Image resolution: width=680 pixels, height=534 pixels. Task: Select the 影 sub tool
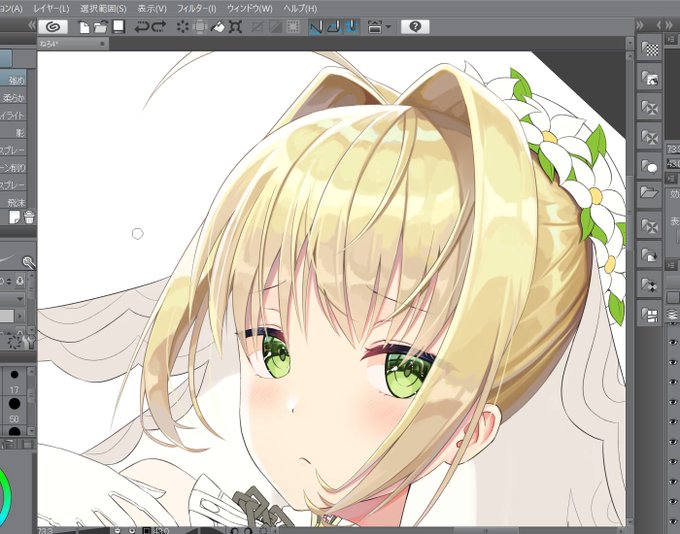(13, 132)
